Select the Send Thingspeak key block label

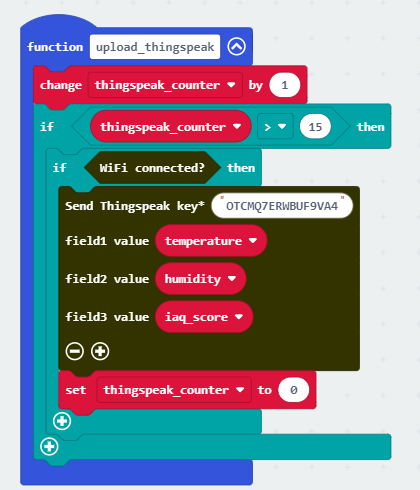[x=135, y=206]
